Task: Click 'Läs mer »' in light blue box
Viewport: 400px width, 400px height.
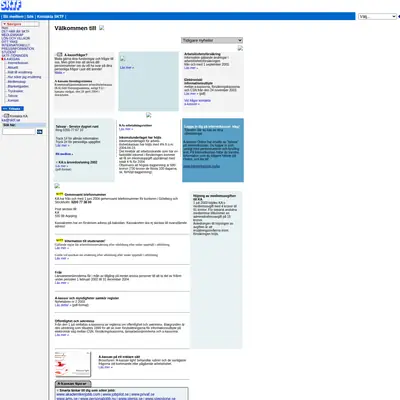Action: [x=127, y=68]
